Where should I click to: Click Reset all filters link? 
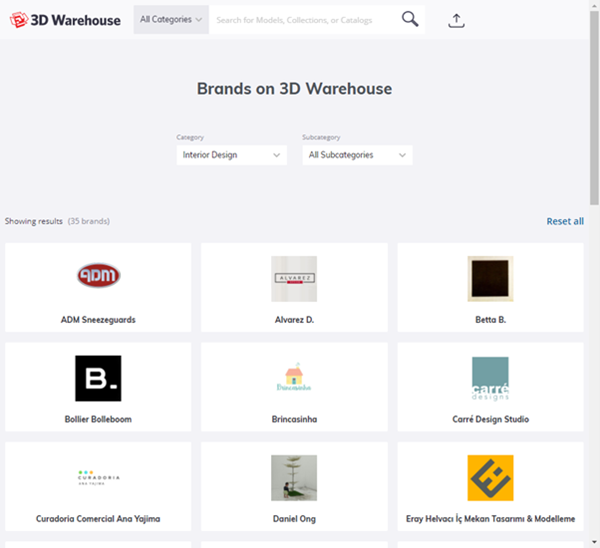565,221
